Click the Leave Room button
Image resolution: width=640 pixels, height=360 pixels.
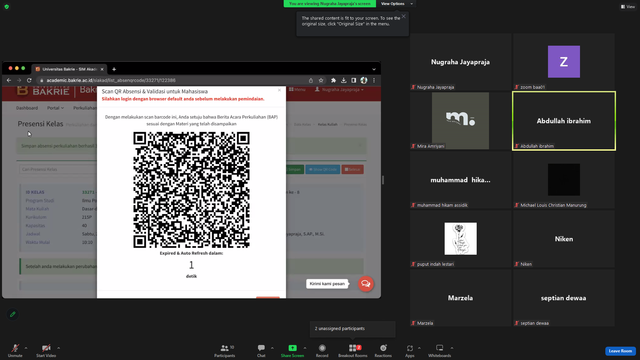click(x=620, y=351)
